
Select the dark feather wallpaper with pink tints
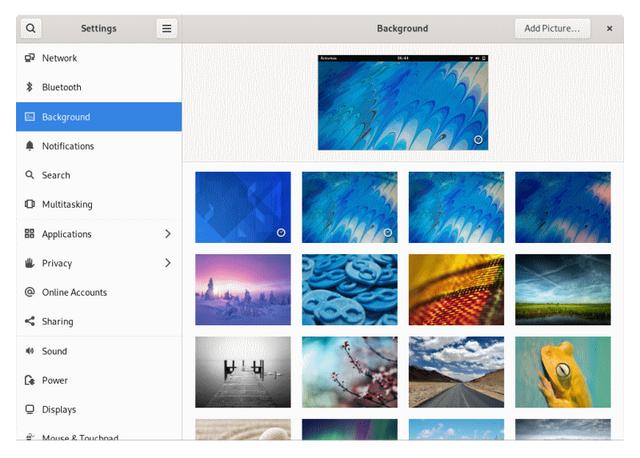pyautogui.click(x=563, y=207)
